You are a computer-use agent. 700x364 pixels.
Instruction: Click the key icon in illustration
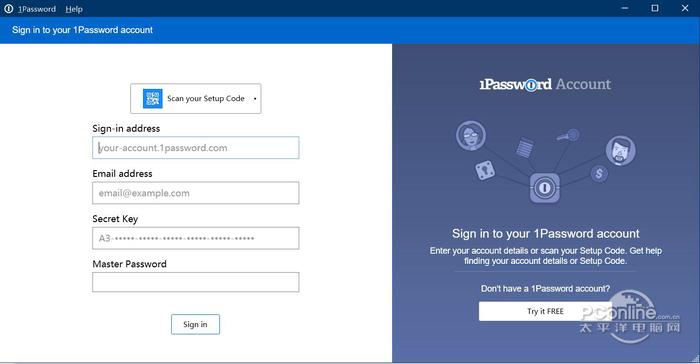tap(568, 135)
